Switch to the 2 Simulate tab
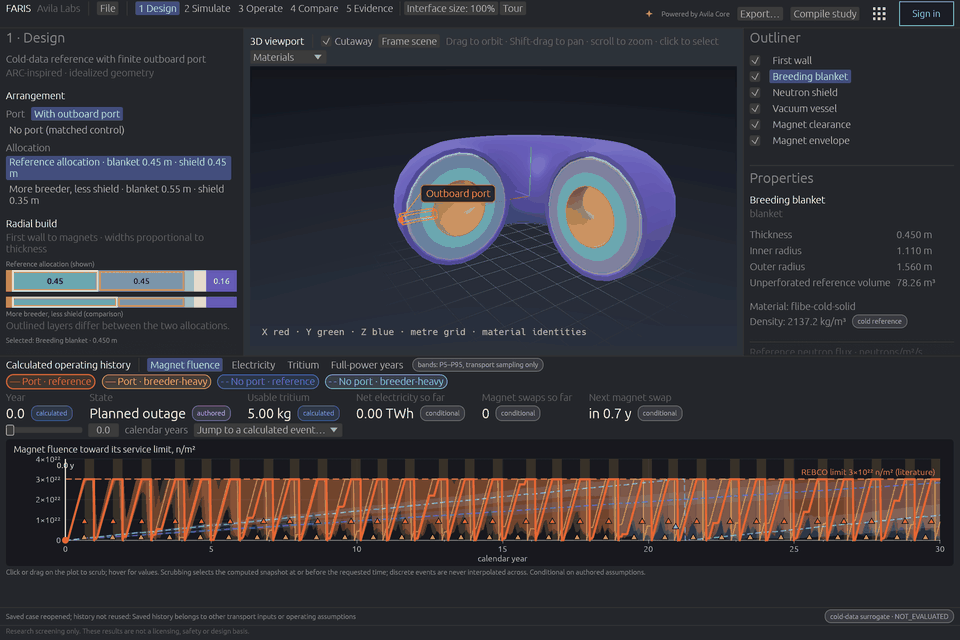The height and width of the screenshot is (640, 960). click(x=207, y=9)
